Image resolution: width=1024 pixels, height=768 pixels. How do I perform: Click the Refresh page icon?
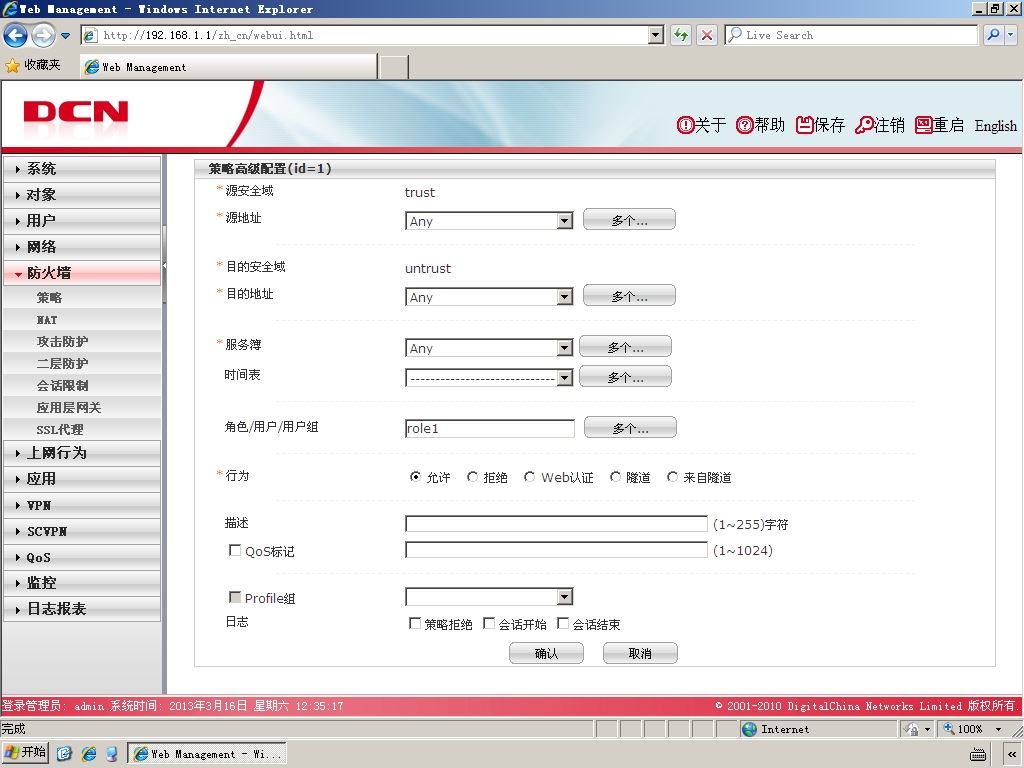pyautogui.click(x=681, y=35)
